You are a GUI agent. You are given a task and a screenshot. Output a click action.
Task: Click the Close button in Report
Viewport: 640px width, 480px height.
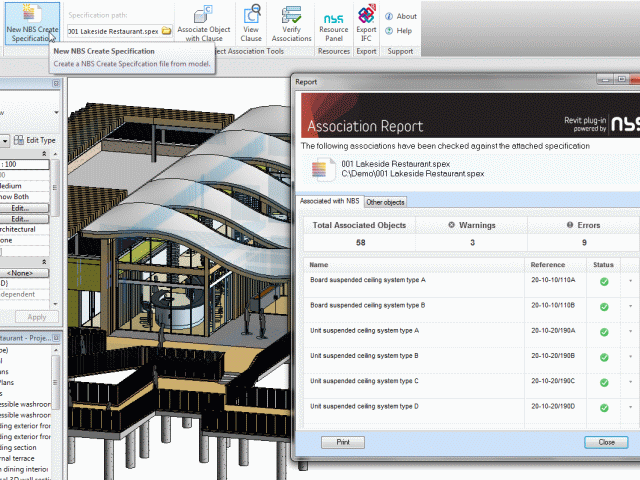coord(606,442)
